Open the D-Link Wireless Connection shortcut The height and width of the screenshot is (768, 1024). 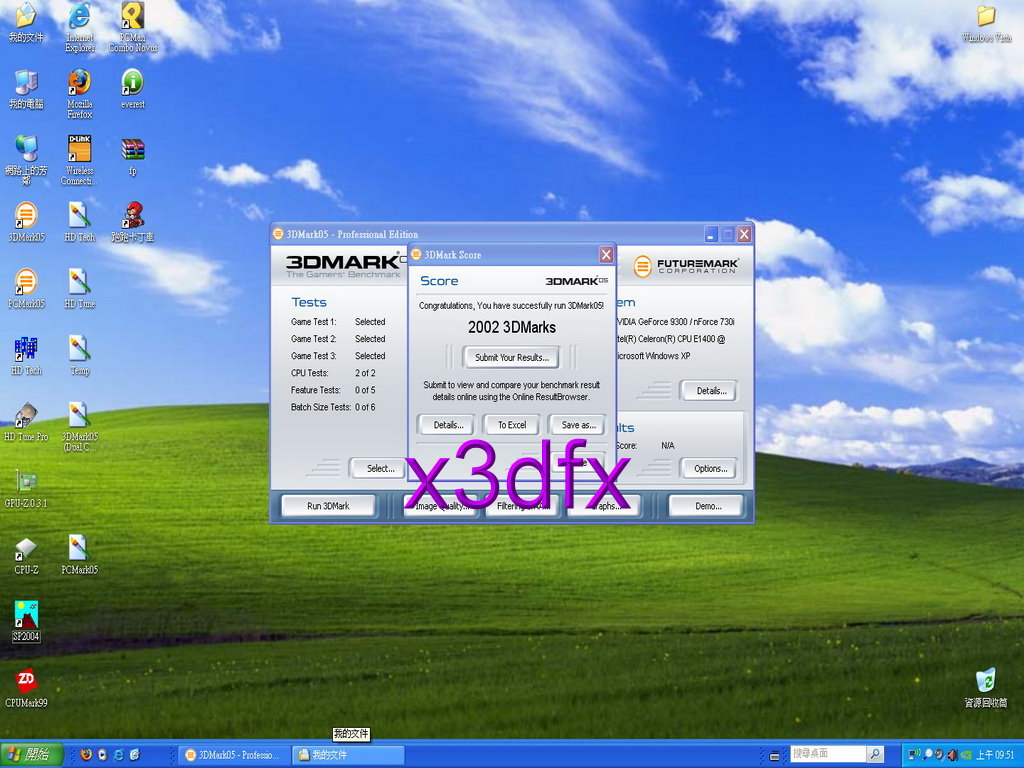pos(80,160)
